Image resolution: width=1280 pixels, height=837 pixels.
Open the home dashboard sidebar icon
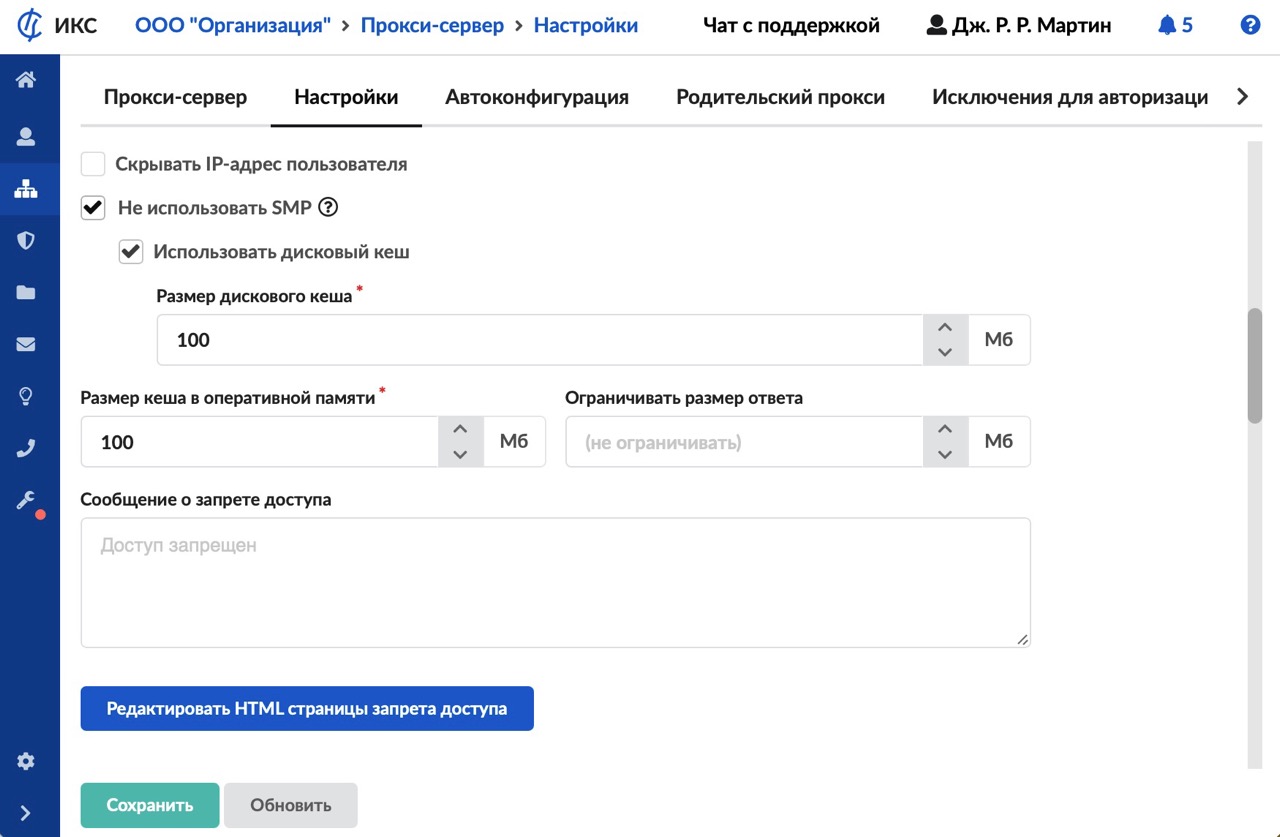(26, 81)
